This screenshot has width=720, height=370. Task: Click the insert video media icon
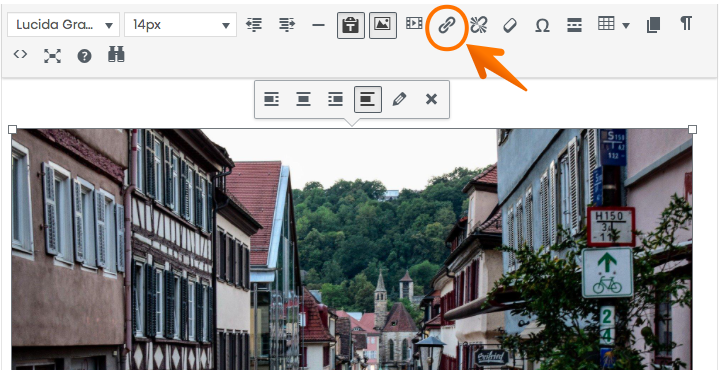pyautogui.click(x=414, y=23)
